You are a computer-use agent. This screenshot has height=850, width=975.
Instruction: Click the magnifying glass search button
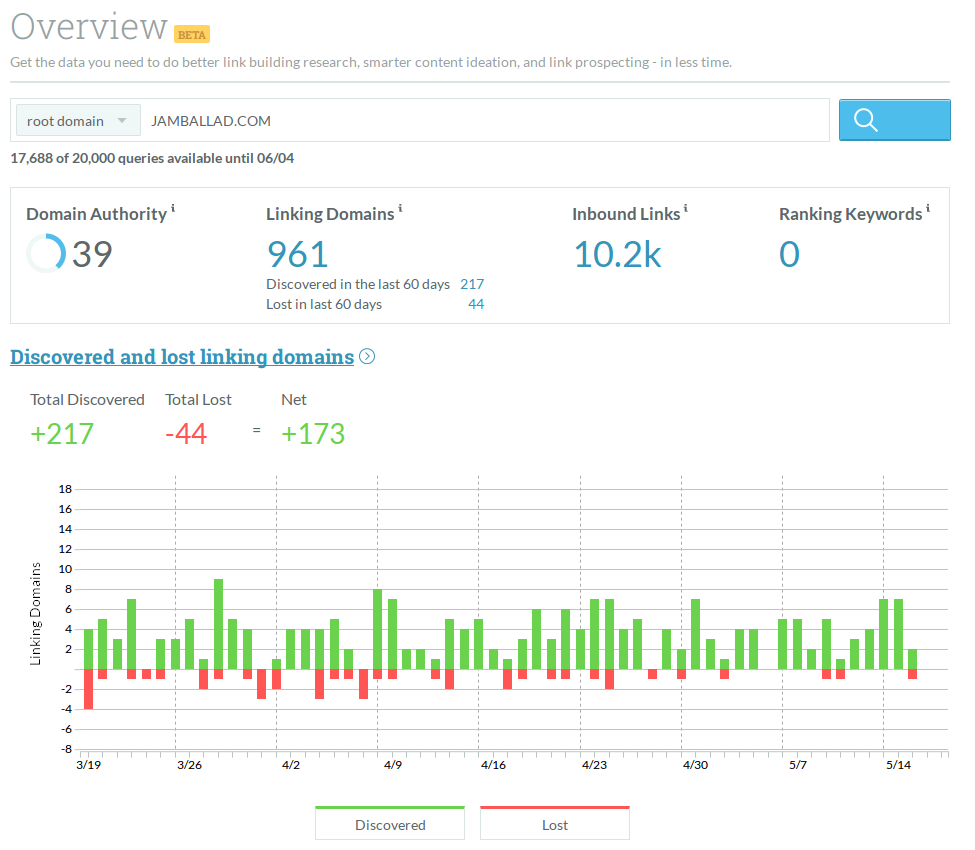click(894, 120)
